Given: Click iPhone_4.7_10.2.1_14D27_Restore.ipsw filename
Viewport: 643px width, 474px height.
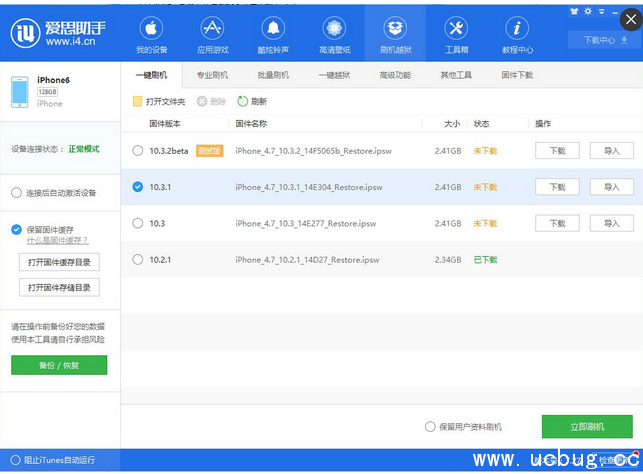Looking at the screenshot, I should 307,260.
